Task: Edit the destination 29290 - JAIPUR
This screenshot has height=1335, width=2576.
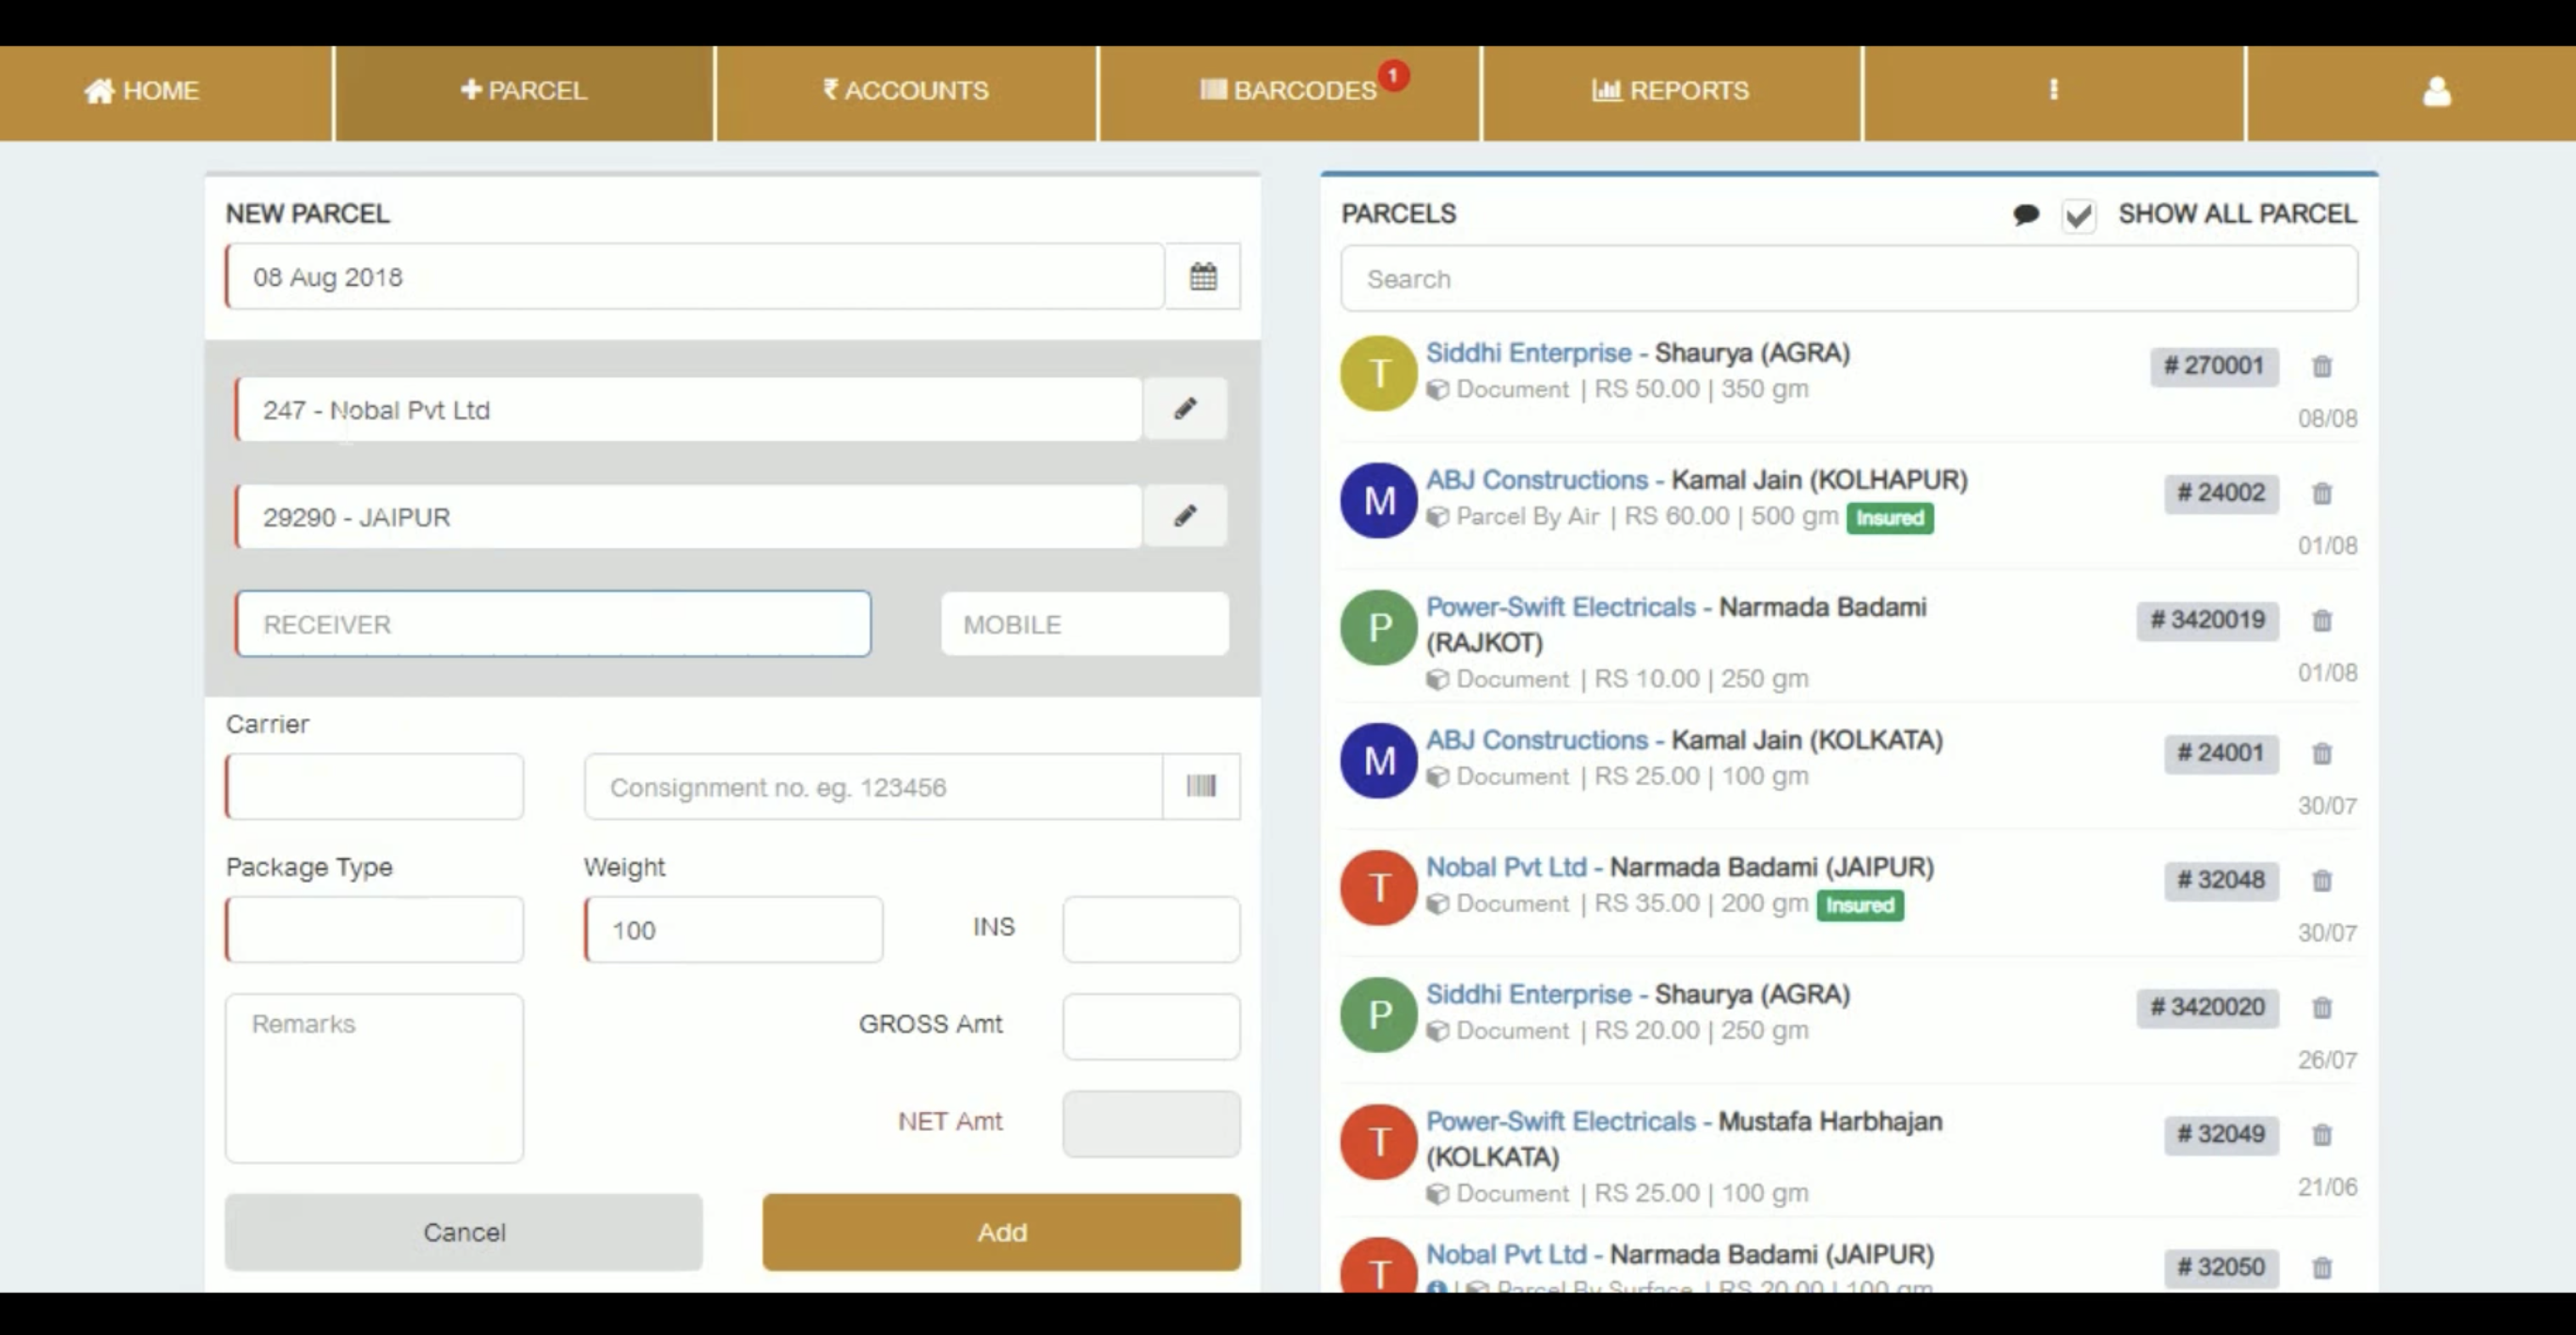Action: [x=1185, y=516]
